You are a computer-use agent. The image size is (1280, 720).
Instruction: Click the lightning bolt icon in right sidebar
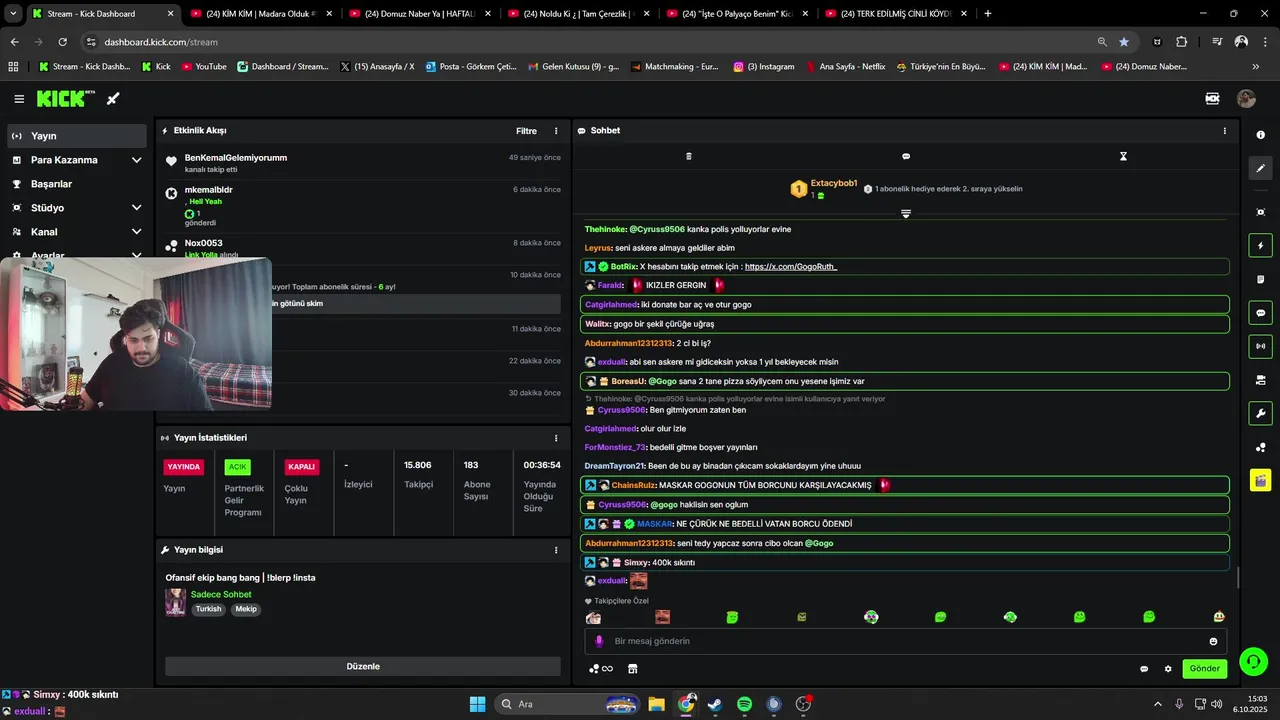click(1260, 246)
